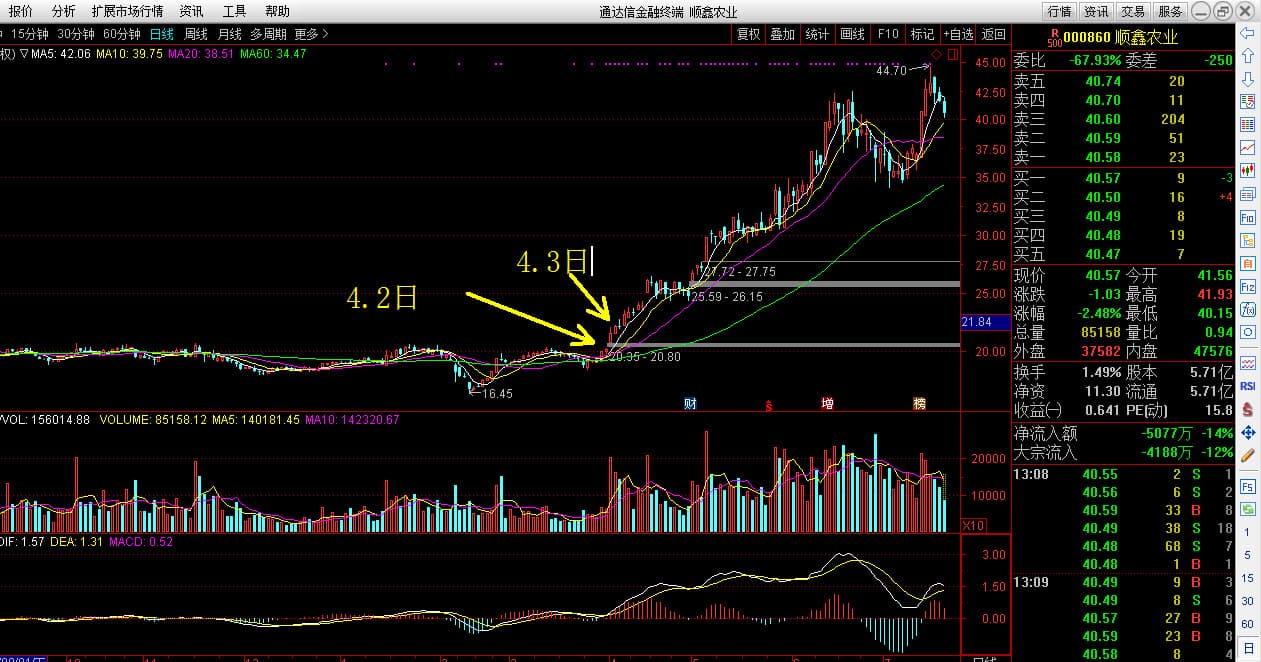Switch to the candlestick chart icon
1261x662 pixels.
1247,171
